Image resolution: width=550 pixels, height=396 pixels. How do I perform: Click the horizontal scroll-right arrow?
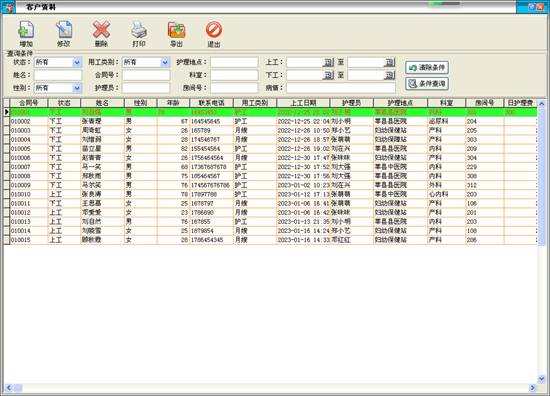pos(532,388)
